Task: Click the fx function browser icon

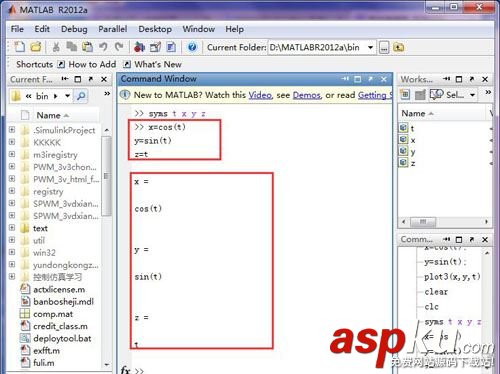Action: click(125, 370)
